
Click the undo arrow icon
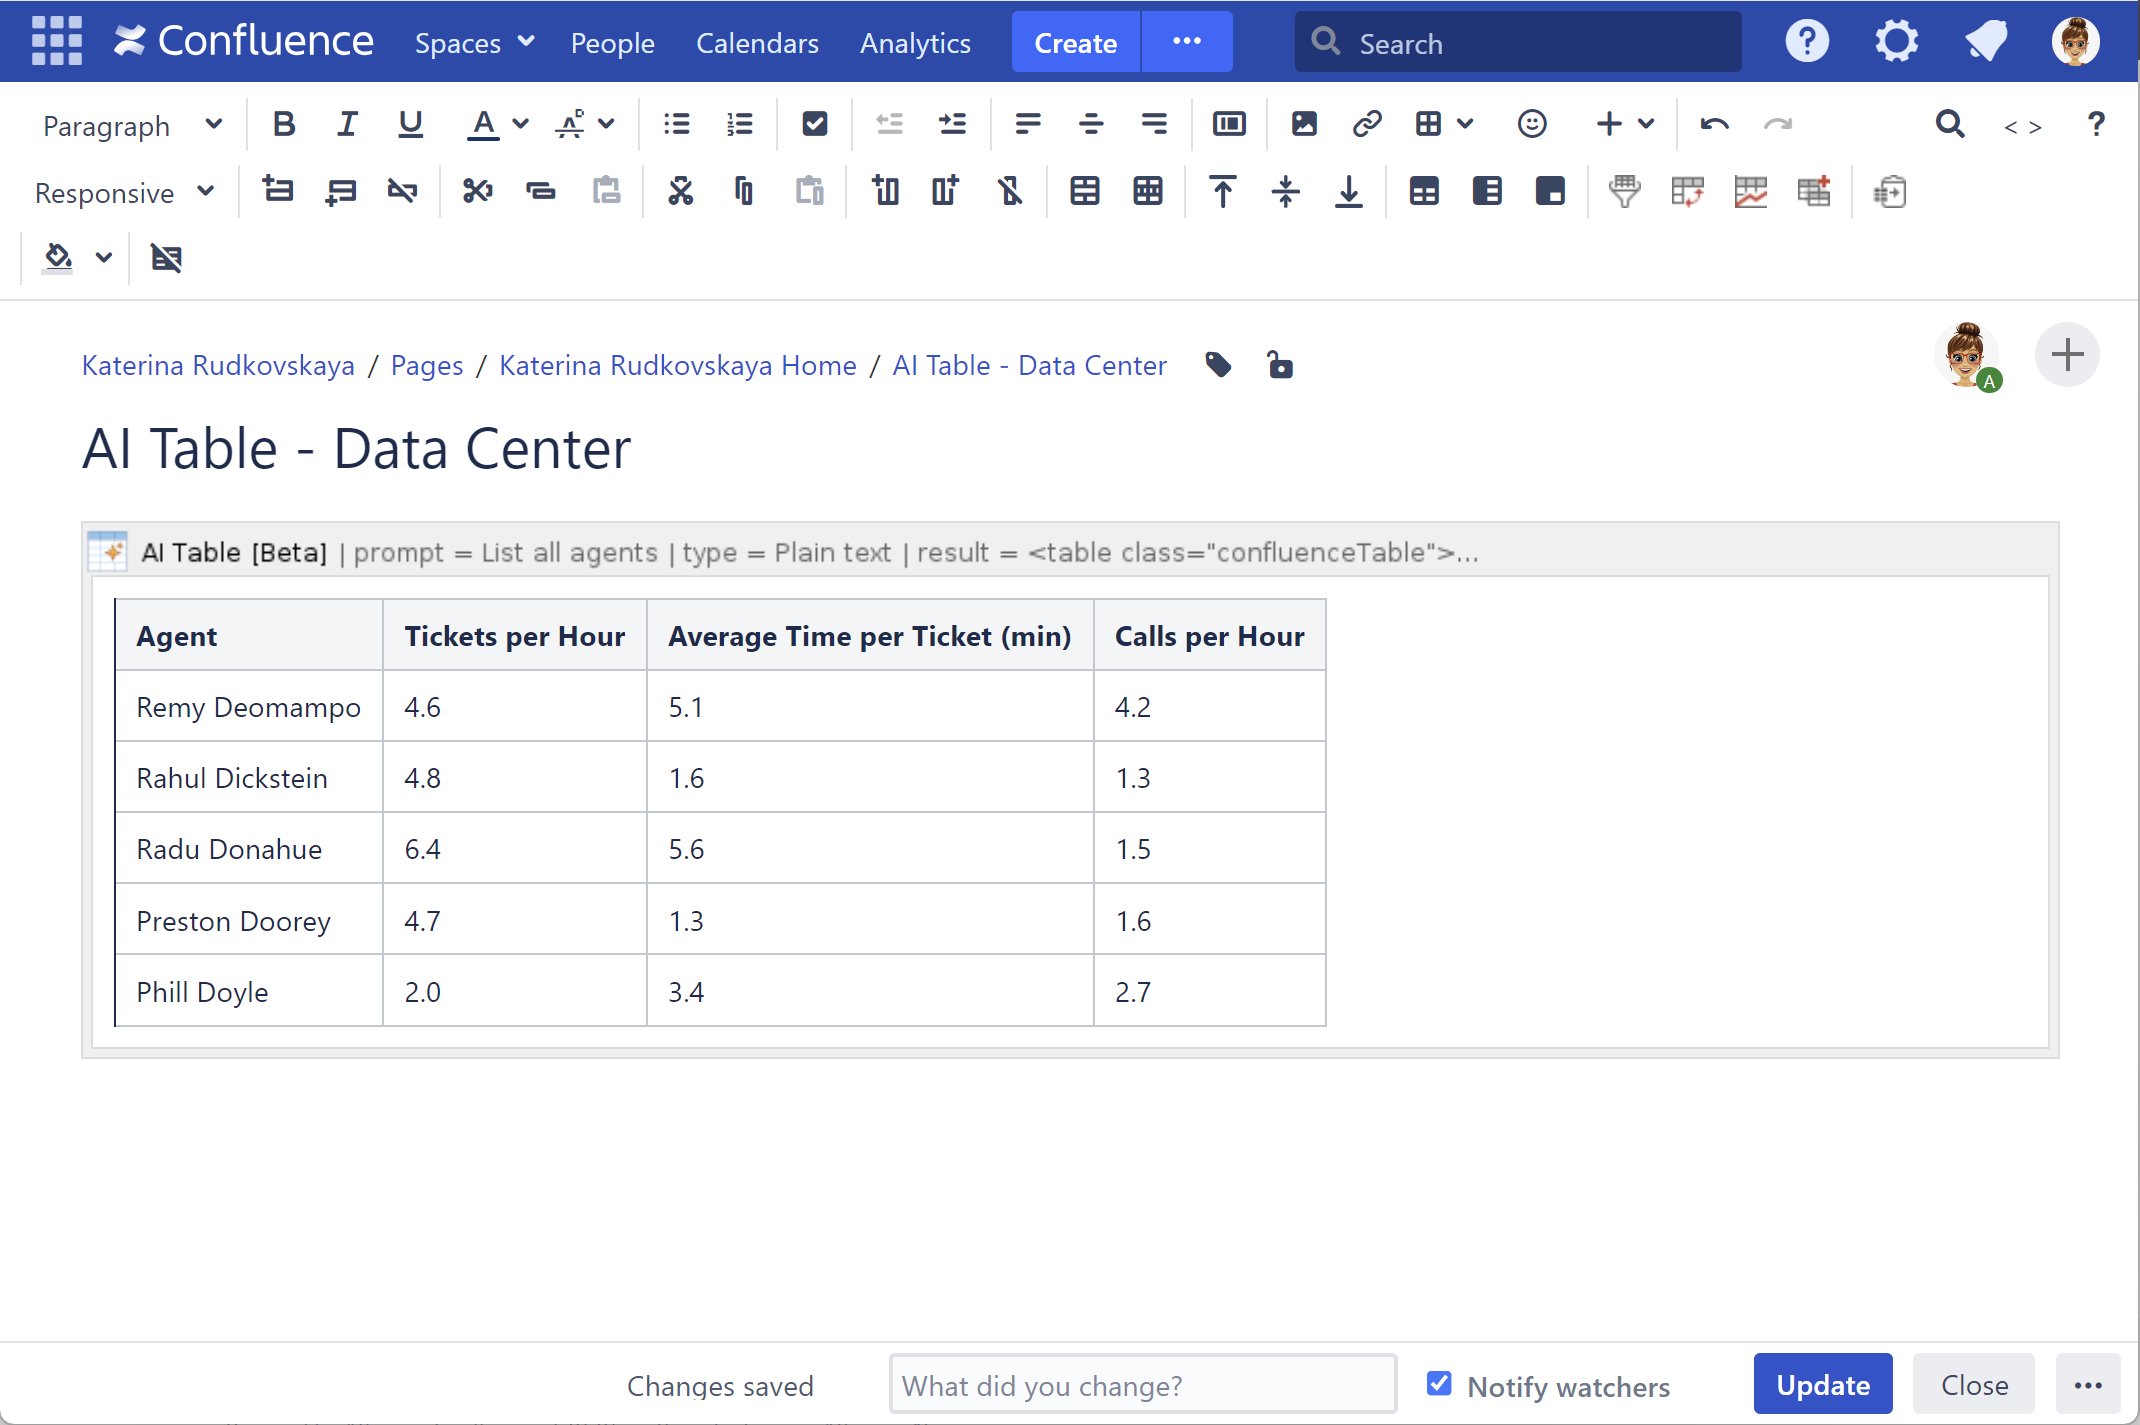pos(1714,124)
